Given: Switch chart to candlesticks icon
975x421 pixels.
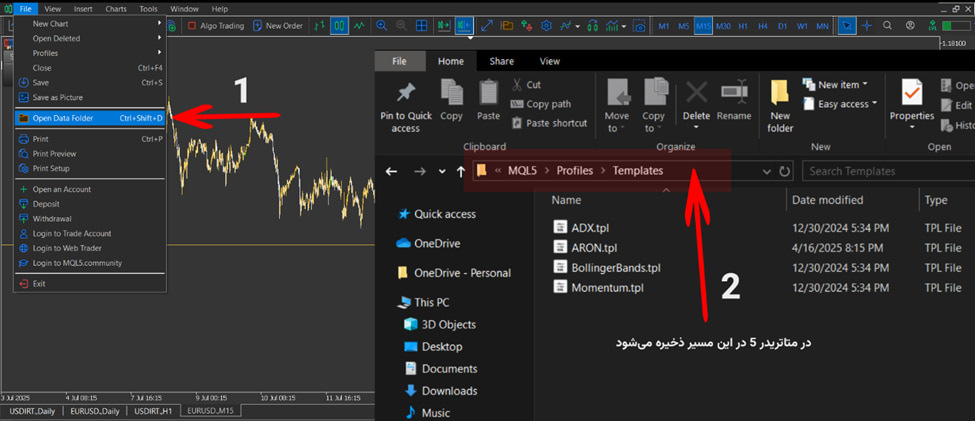Looking at the screenshot, I should [340, 26].
